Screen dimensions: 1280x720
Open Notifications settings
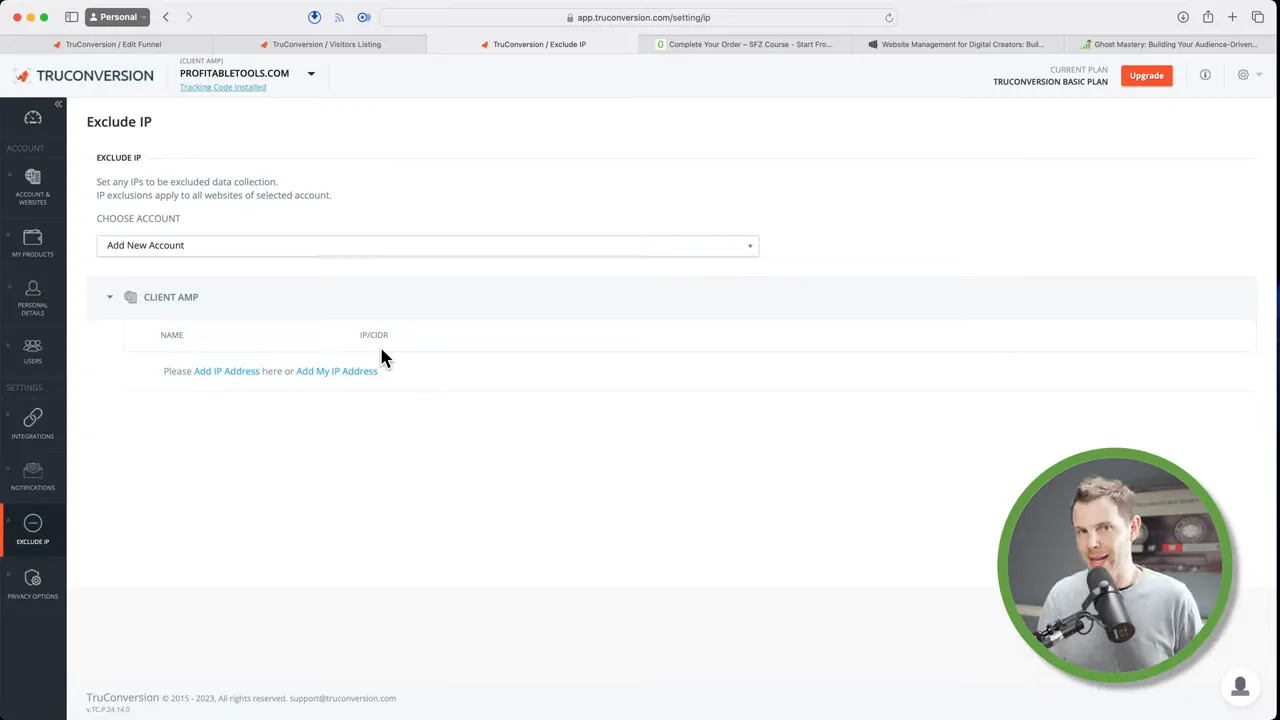point(33,476)
